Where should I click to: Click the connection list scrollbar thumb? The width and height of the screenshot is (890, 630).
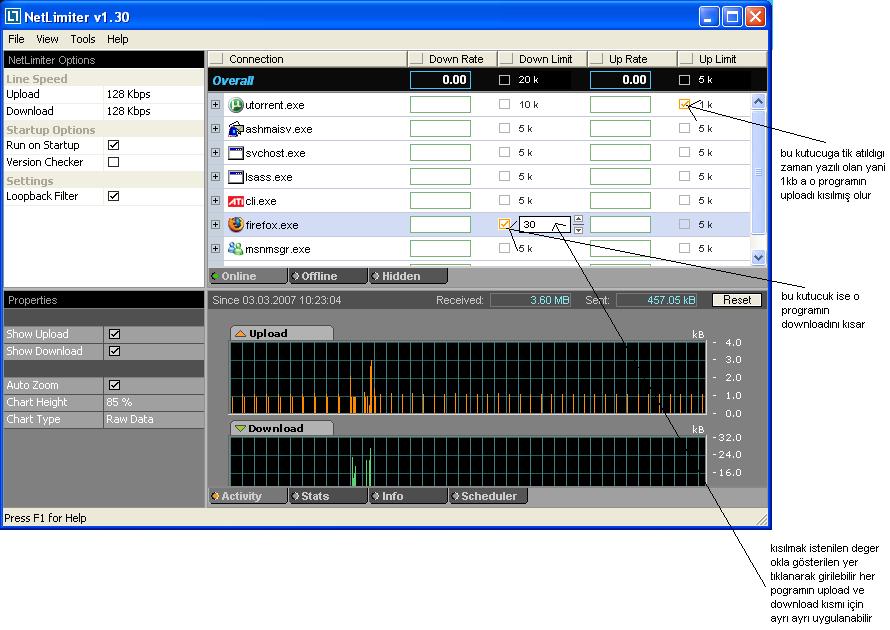coord(758,171)
